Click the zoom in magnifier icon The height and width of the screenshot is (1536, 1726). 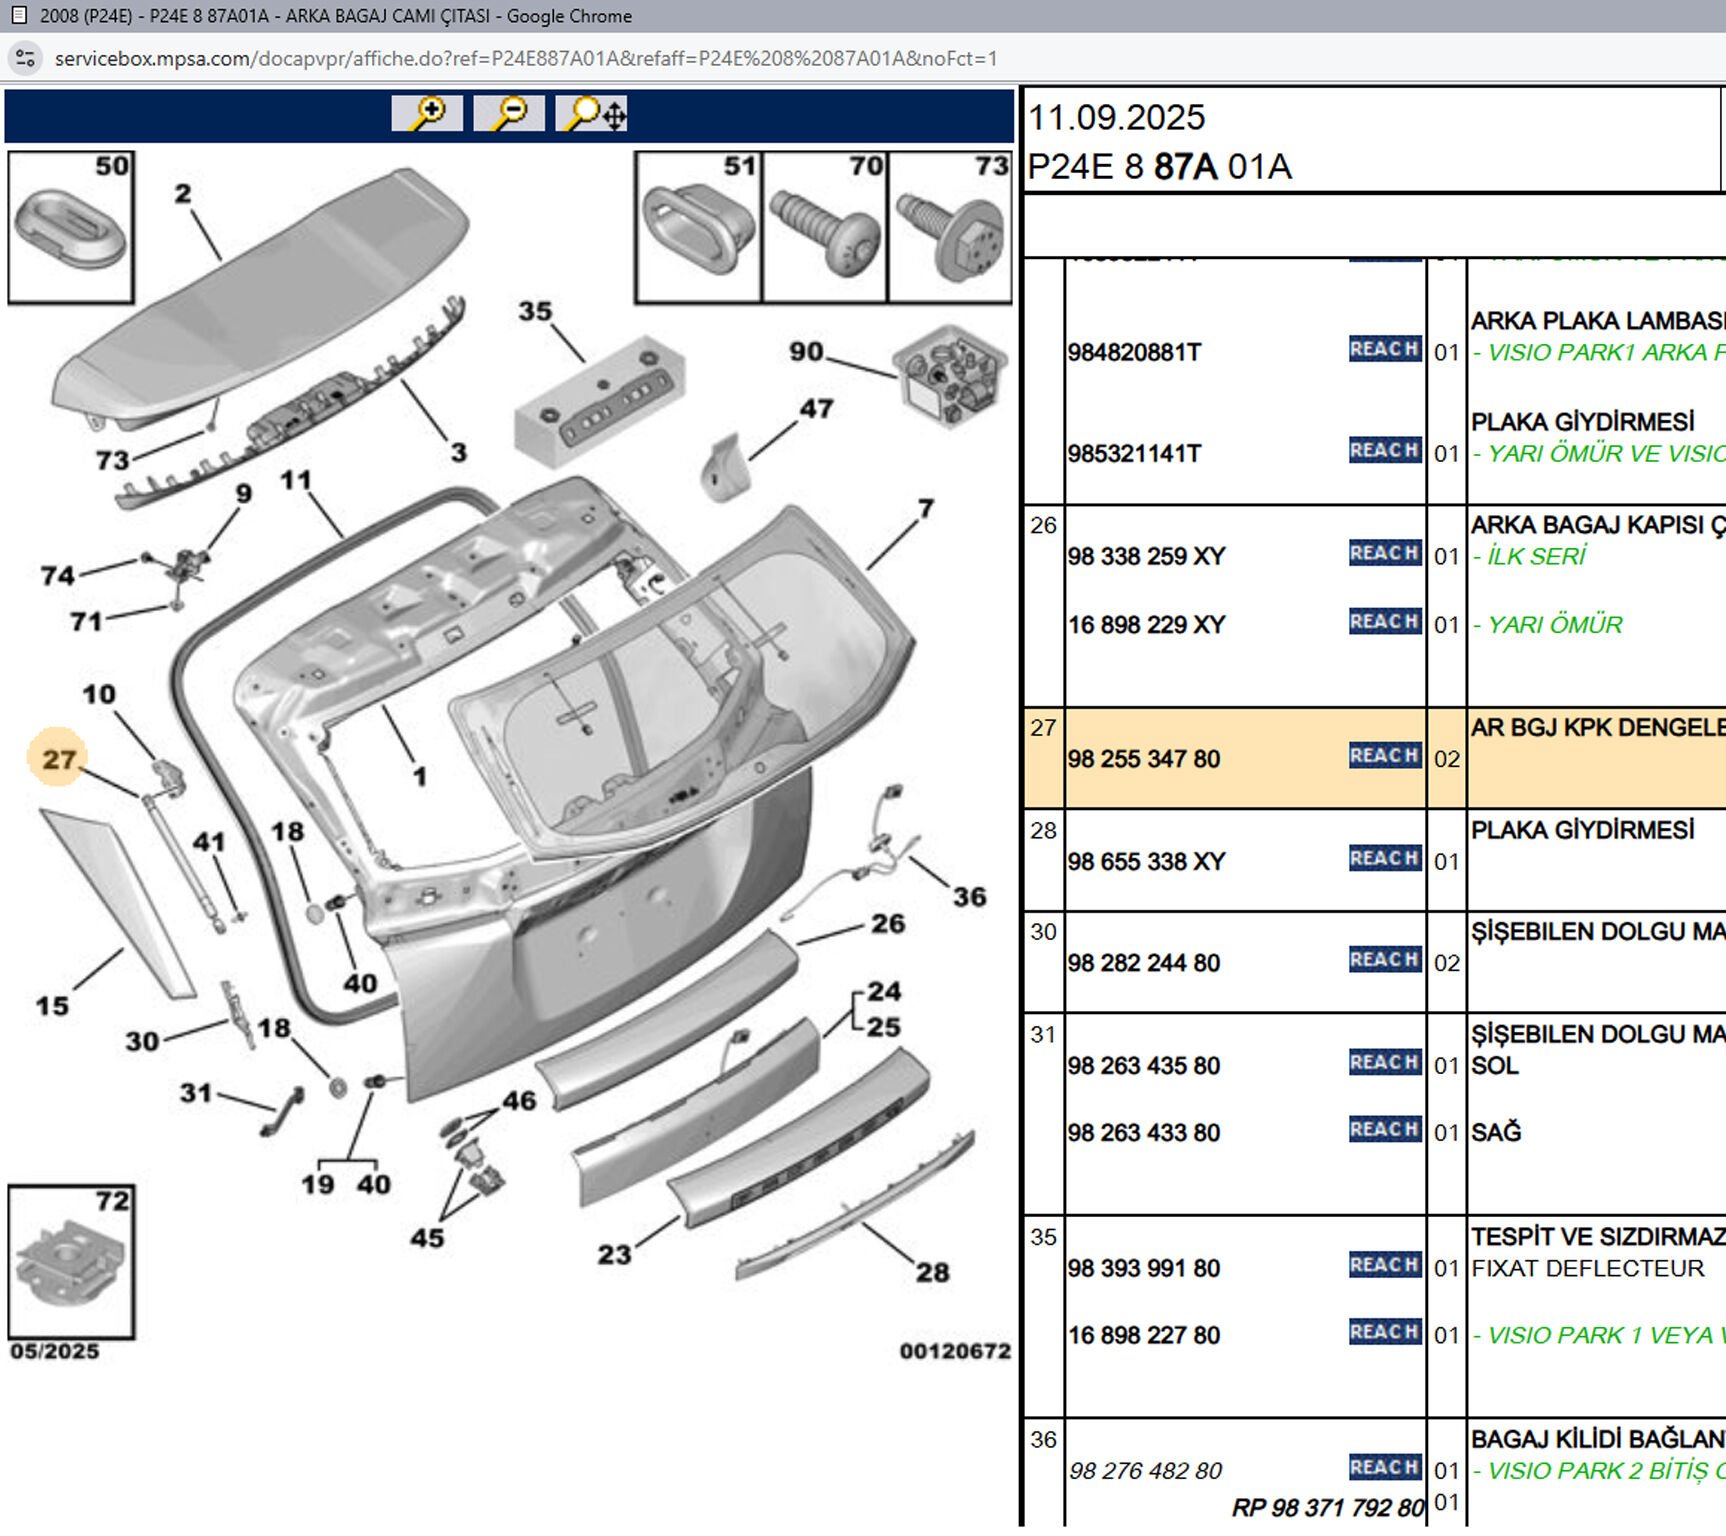[427, 113]
